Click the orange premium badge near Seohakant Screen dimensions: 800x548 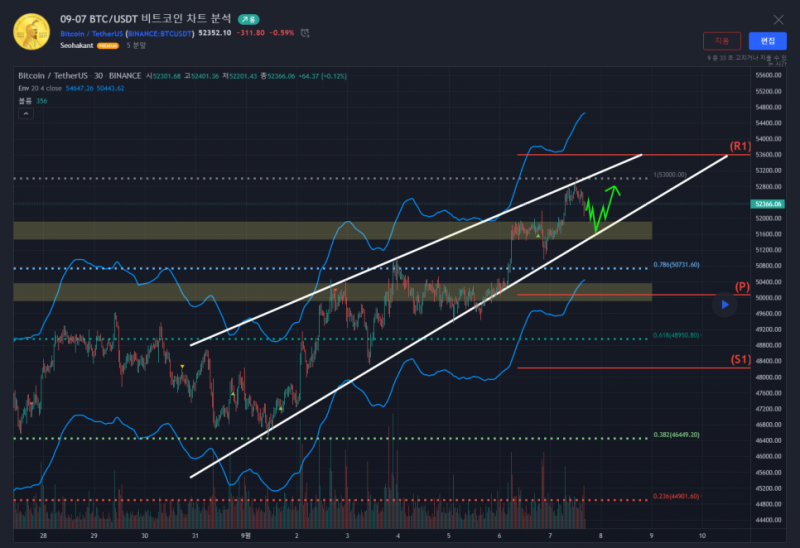point(108,46)
